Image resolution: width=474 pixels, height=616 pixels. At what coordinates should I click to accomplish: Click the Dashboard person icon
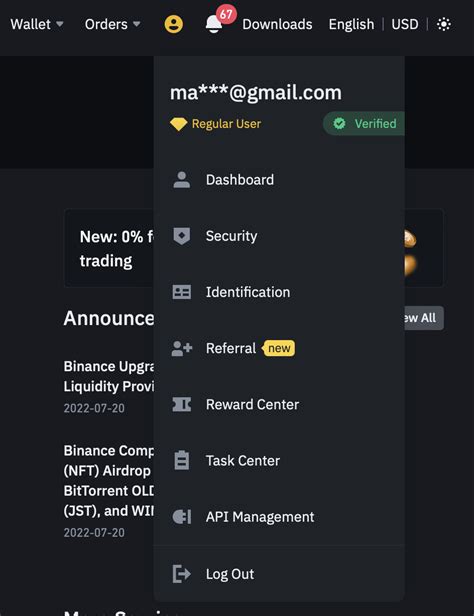(x=181, y=180)
